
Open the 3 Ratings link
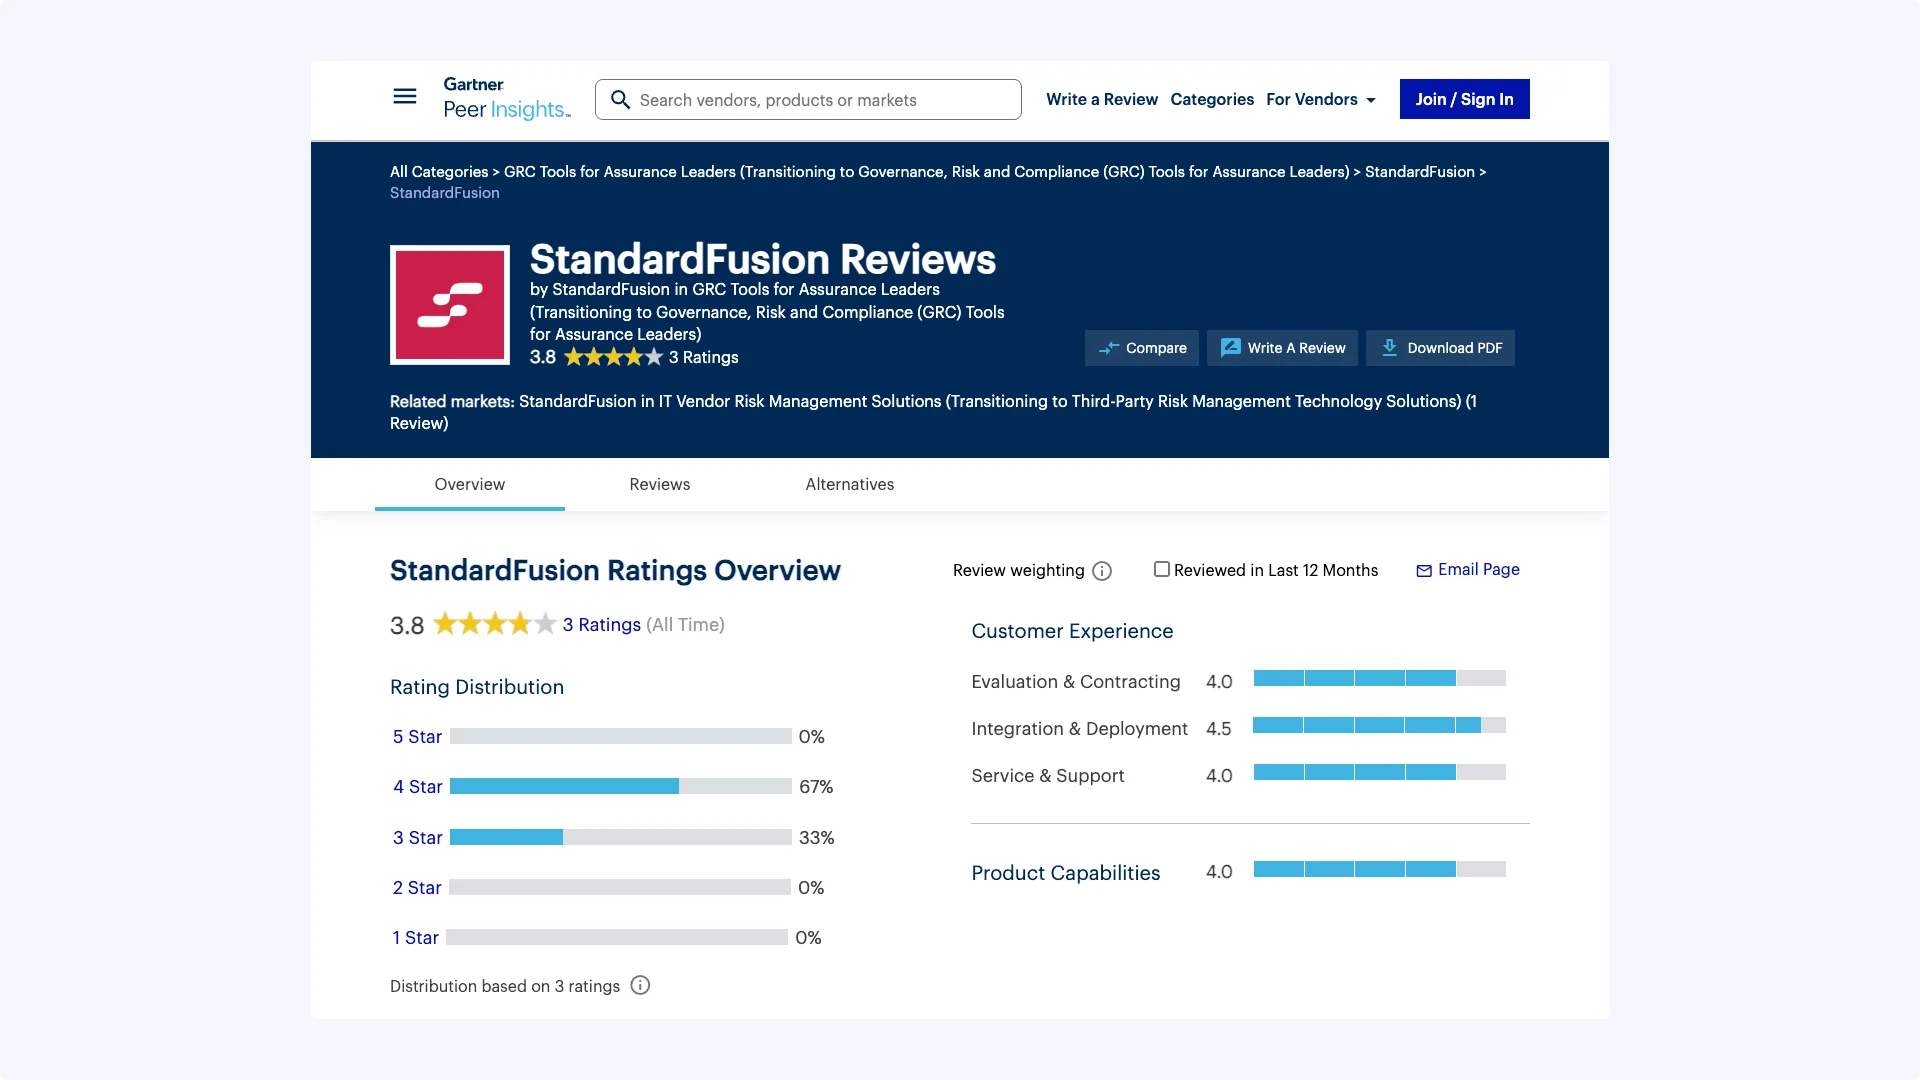(x=601, y=625)
